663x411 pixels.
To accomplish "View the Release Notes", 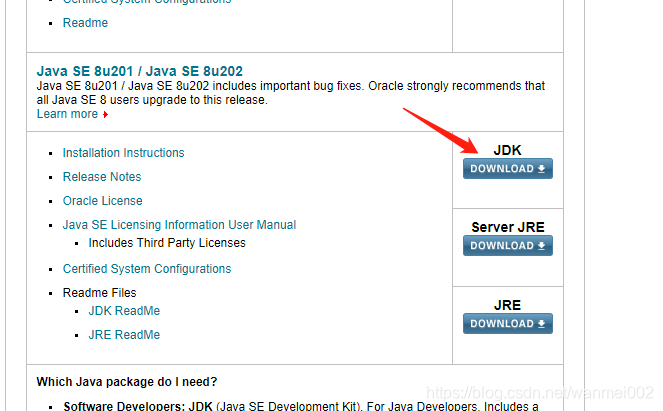I will tap(102, 177).
